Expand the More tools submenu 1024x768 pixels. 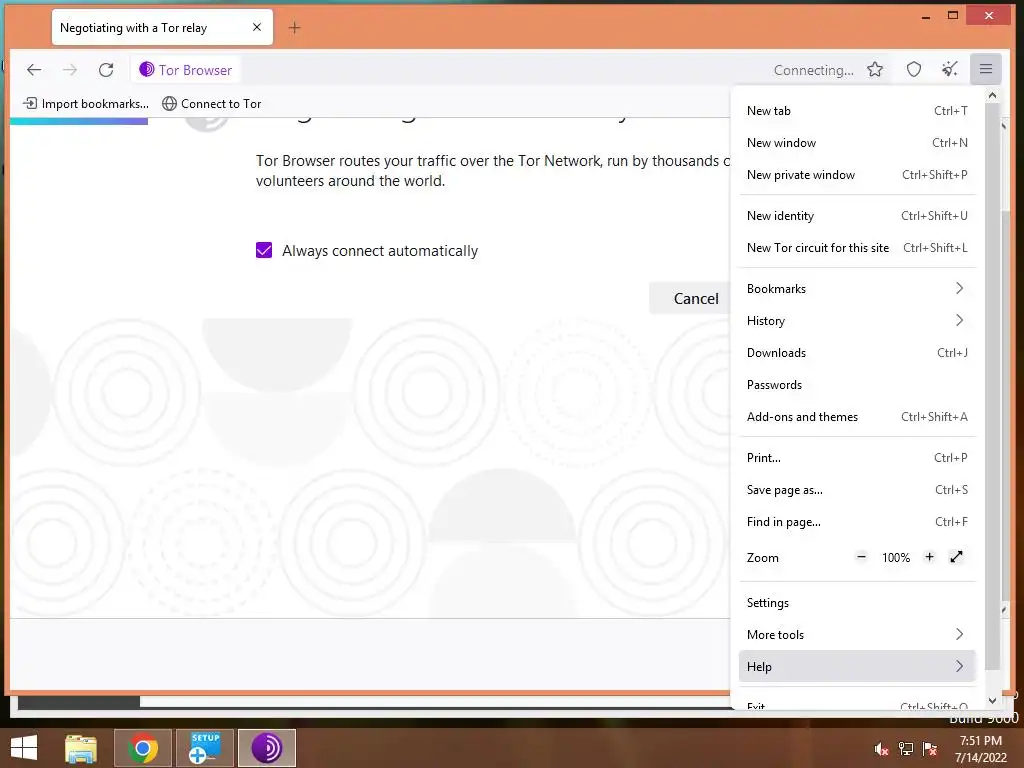(x=857, y=635)
